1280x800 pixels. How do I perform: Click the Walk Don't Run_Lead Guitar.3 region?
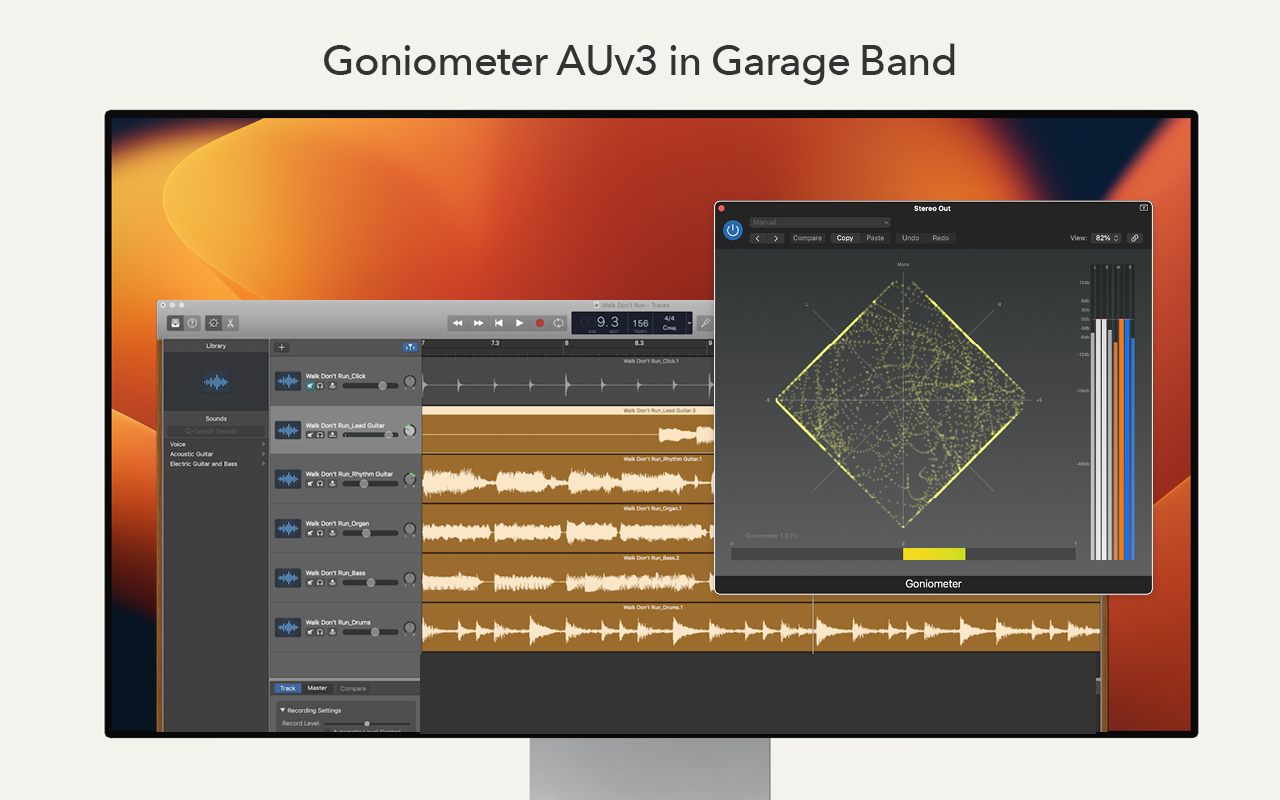point(568,430)
